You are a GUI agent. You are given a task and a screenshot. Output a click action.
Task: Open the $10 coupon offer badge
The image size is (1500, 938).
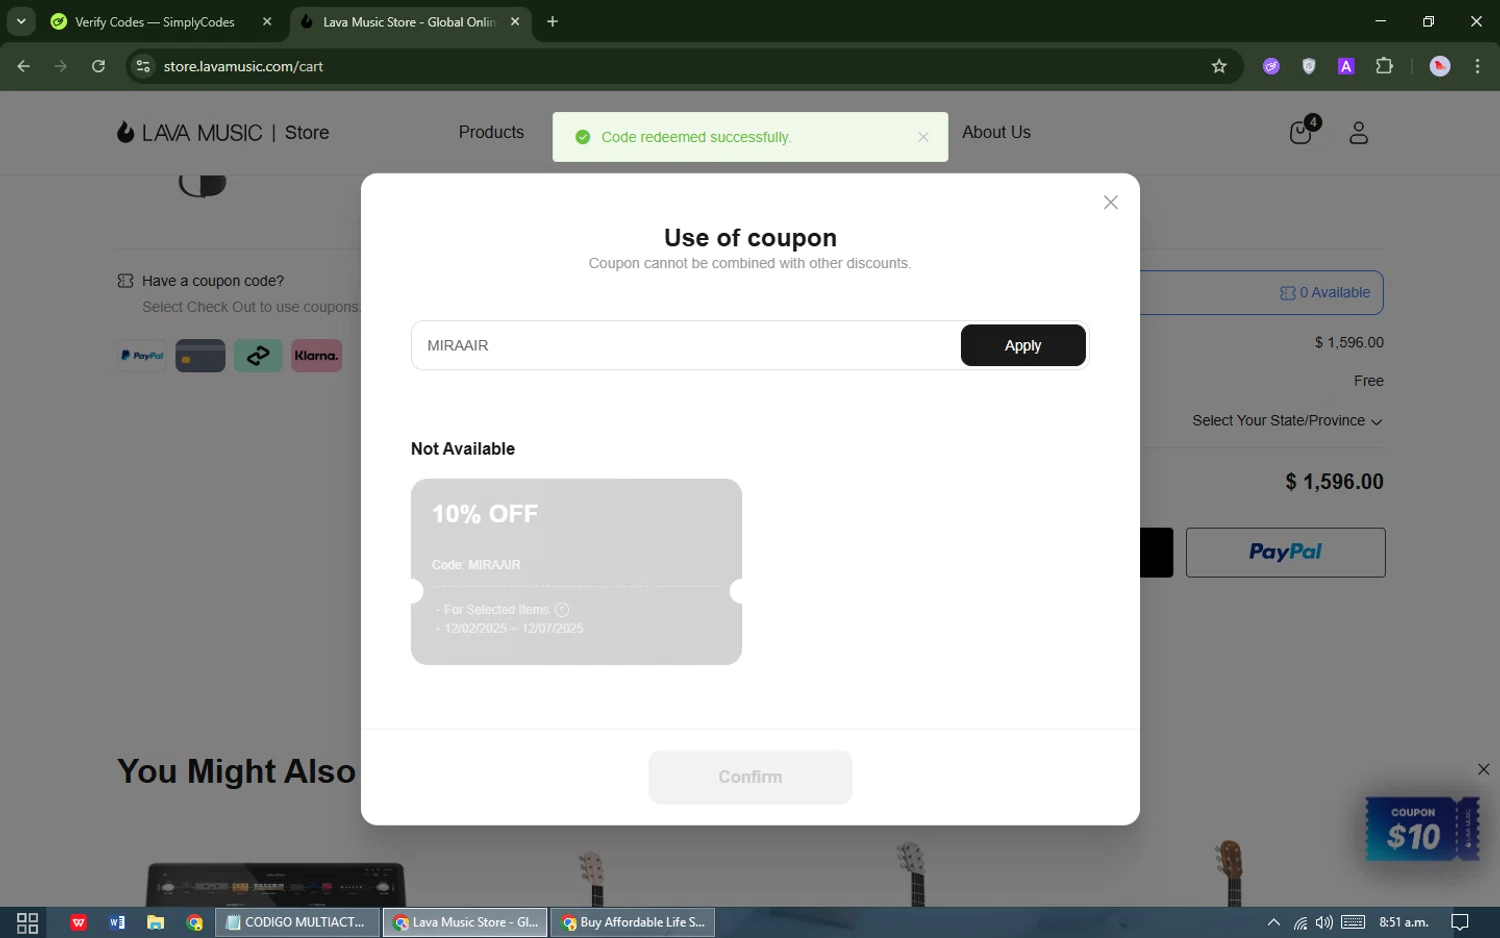pos(1421,828)
